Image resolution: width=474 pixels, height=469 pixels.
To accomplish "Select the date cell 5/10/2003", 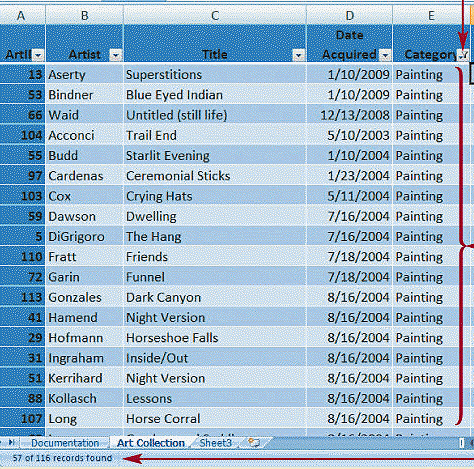I will coord(349,135).
